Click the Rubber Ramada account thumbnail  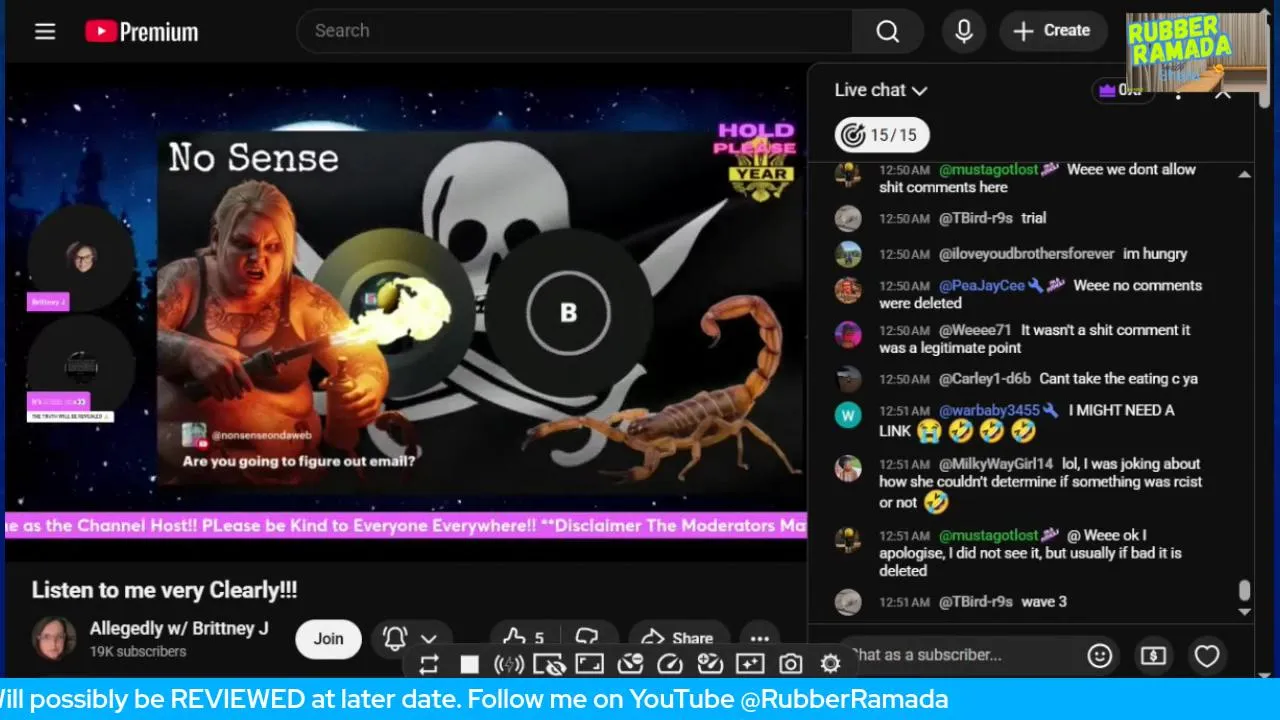tap(1197, 53)
